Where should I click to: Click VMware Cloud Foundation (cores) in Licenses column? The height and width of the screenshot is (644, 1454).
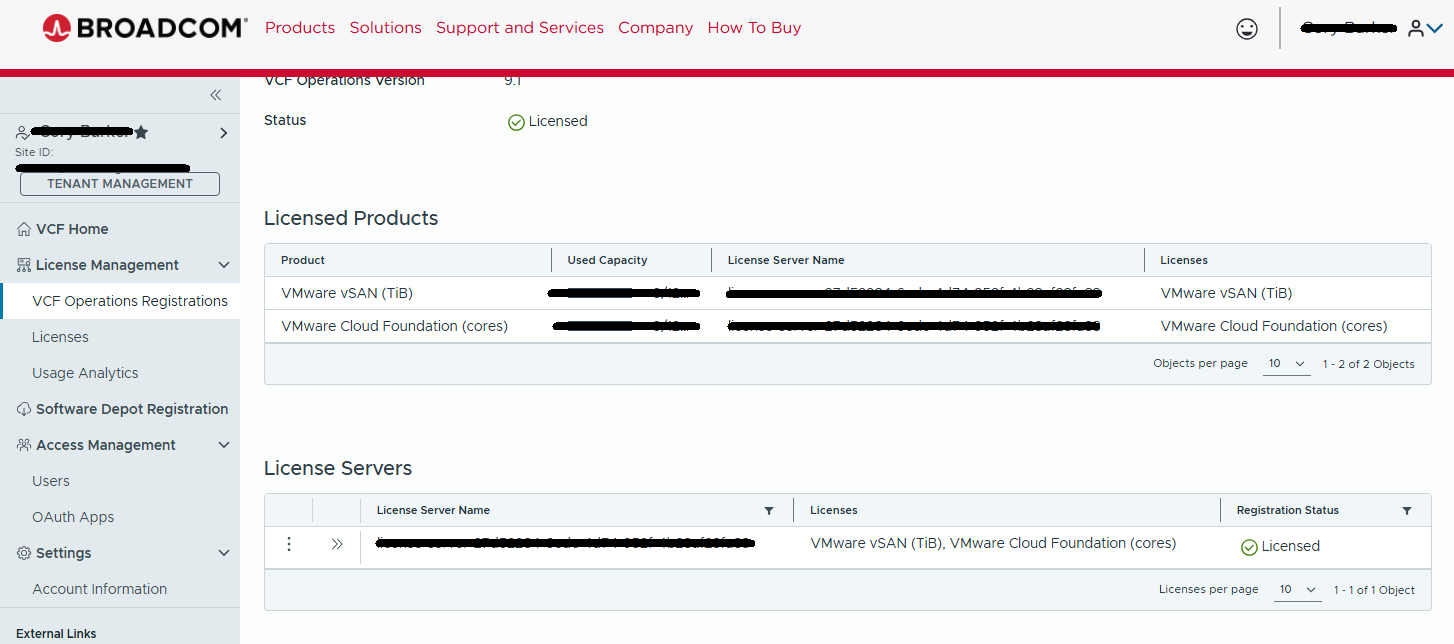click(x=1274, y=326)
